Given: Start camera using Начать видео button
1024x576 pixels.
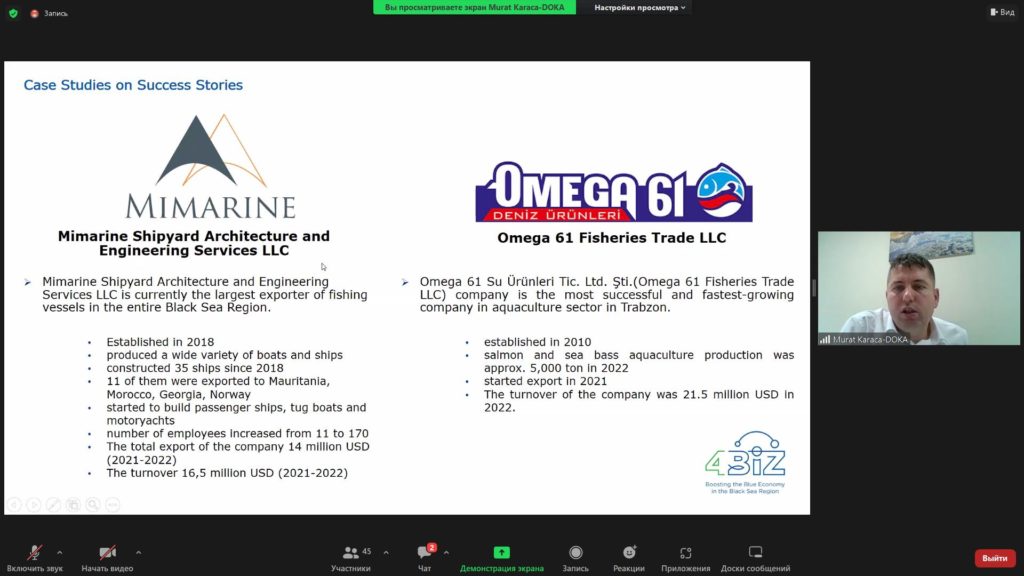Looking at the screenshot, I should (107, 556).
